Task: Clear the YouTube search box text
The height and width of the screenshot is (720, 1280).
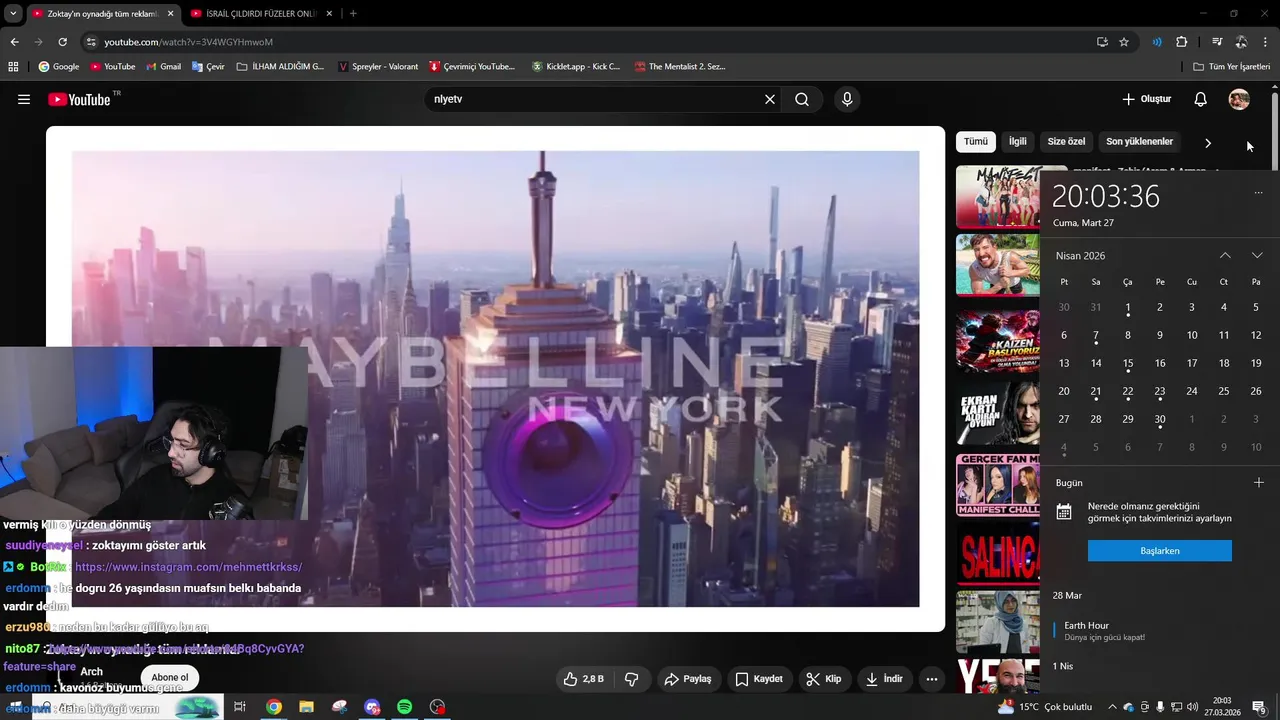Action: [770, 99]
